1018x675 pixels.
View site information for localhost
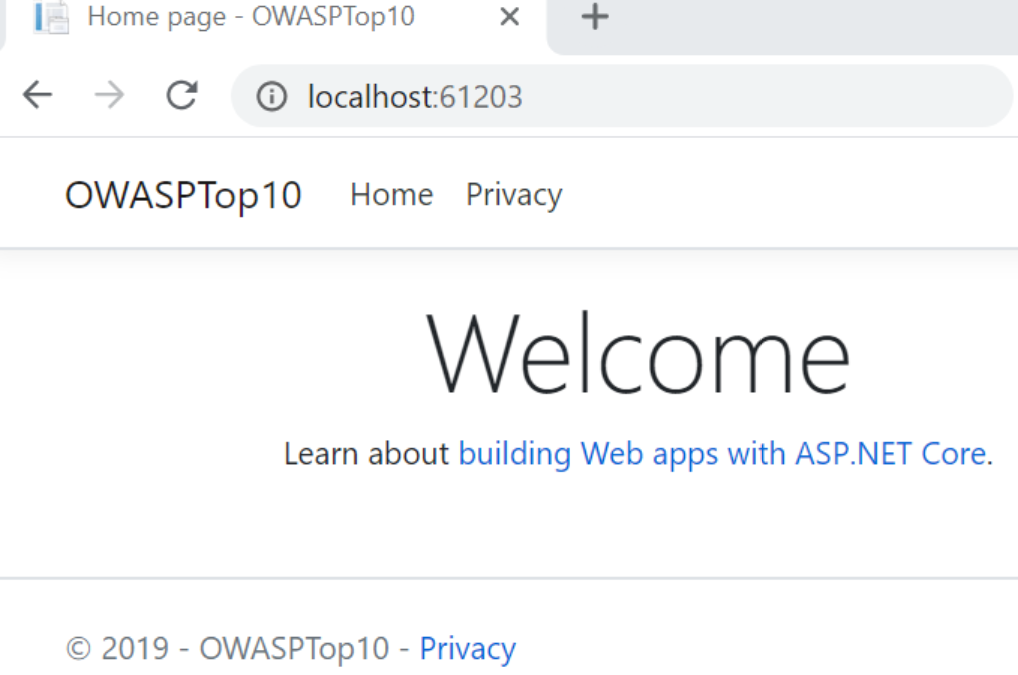point(271,97)
